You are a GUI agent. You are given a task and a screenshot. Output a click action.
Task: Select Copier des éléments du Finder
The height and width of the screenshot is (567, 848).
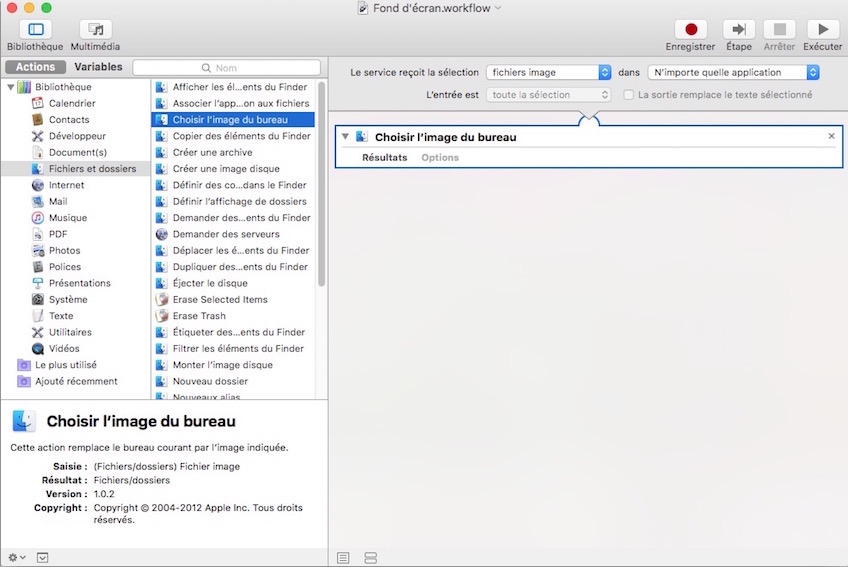pos(233,136)
